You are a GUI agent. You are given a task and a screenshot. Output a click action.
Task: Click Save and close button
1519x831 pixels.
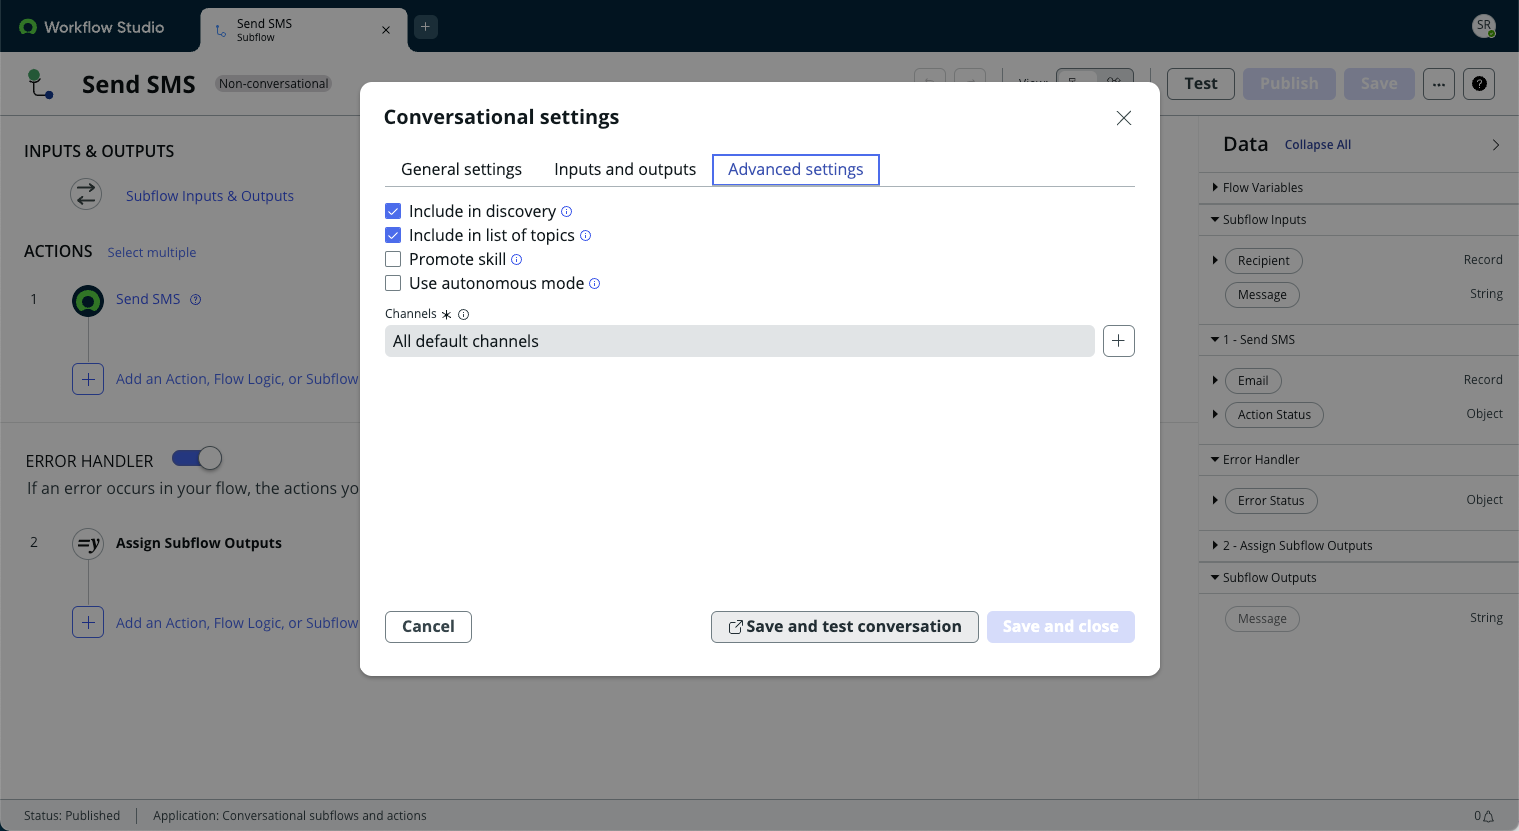1061,627
